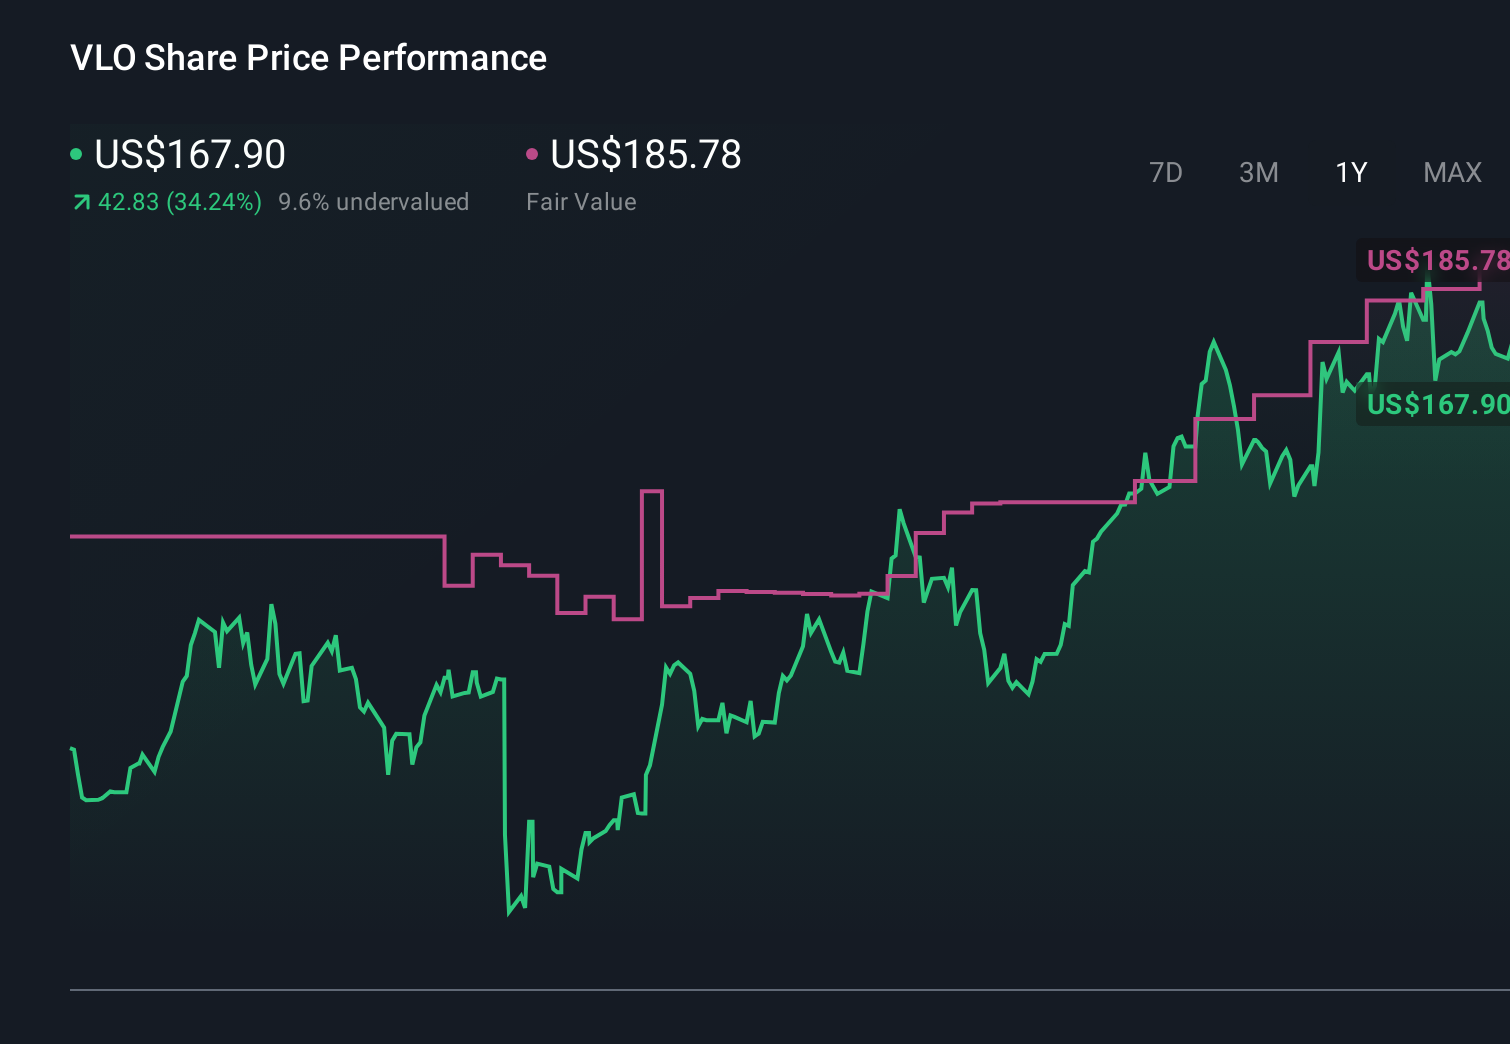Image resolution: width=1510 pixels, height=1044 pixels.
Task: Enable the MAX chart range
Action: (1451, 172)
